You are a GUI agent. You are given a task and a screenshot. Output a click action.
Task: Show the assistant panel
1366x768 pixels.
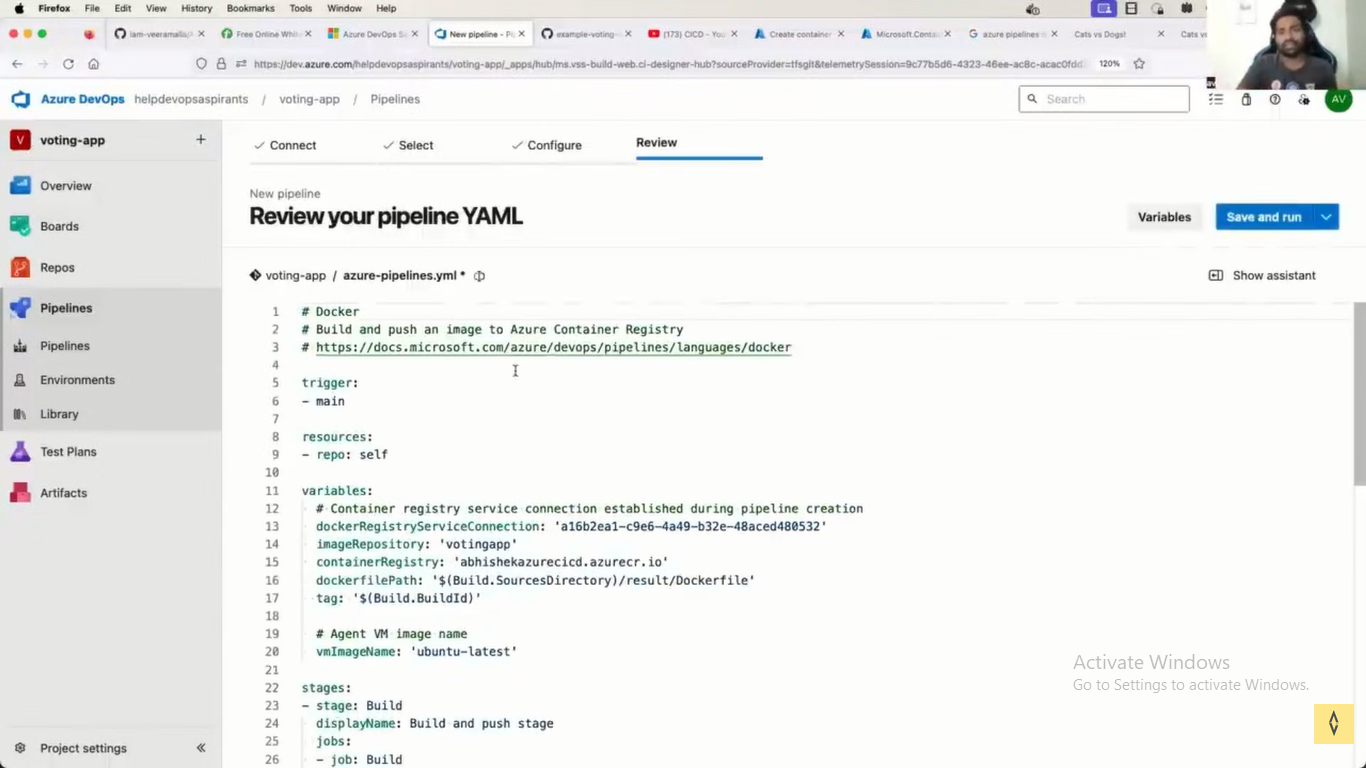(1262, 275)
